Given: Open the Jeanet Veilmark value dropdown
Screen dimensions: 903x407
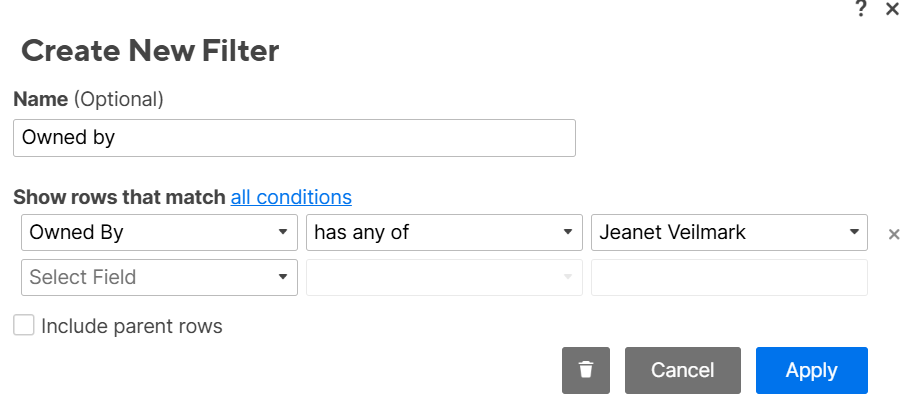Looking at the screenshot, I should point(729,233).
